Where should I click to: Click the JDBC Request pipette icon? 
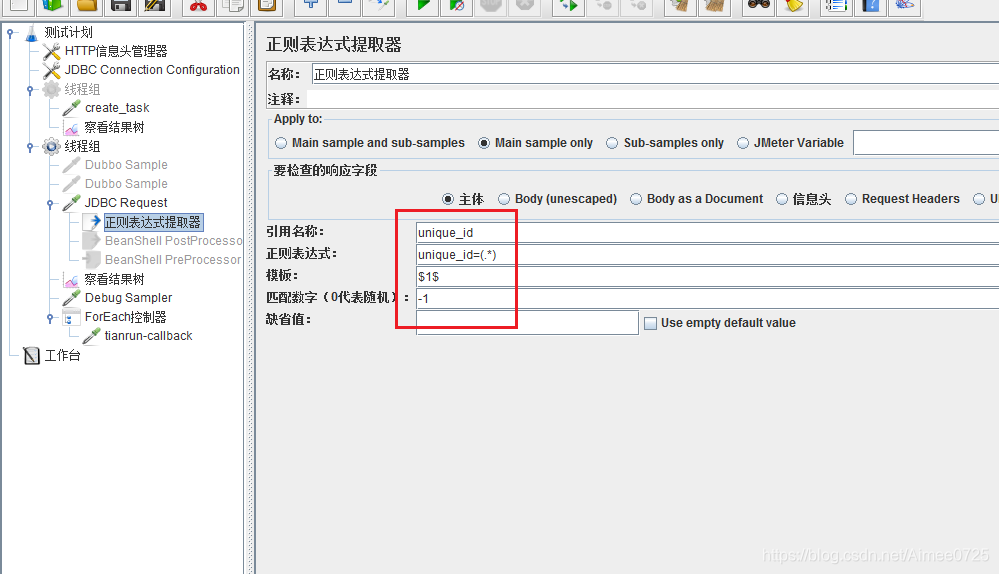pos(71,203)
